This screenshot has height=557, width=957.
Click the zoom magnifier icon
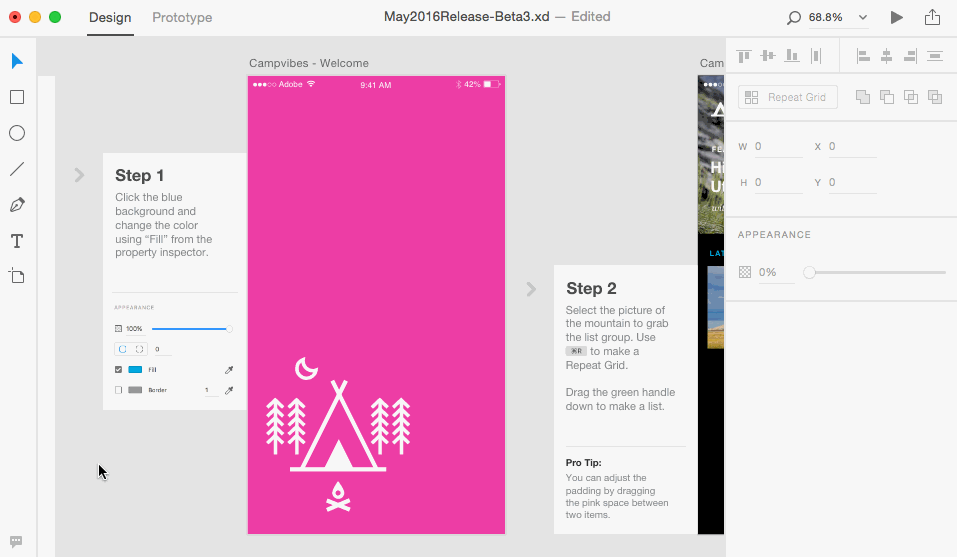click(793, 18)
